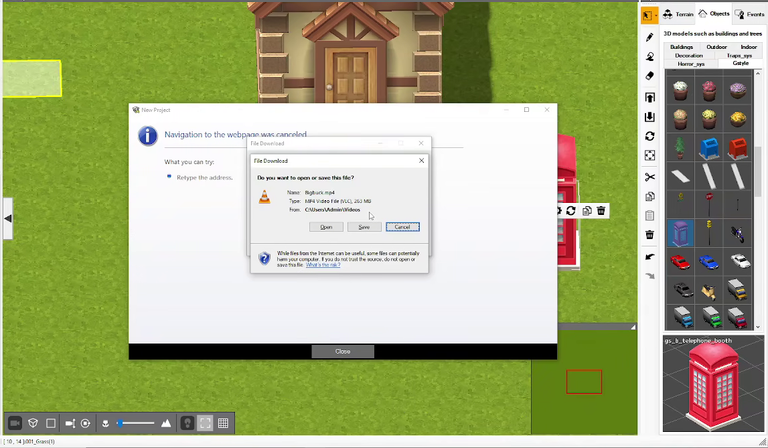Open the selection tool dropdown arrow

(x=656, y=16)
